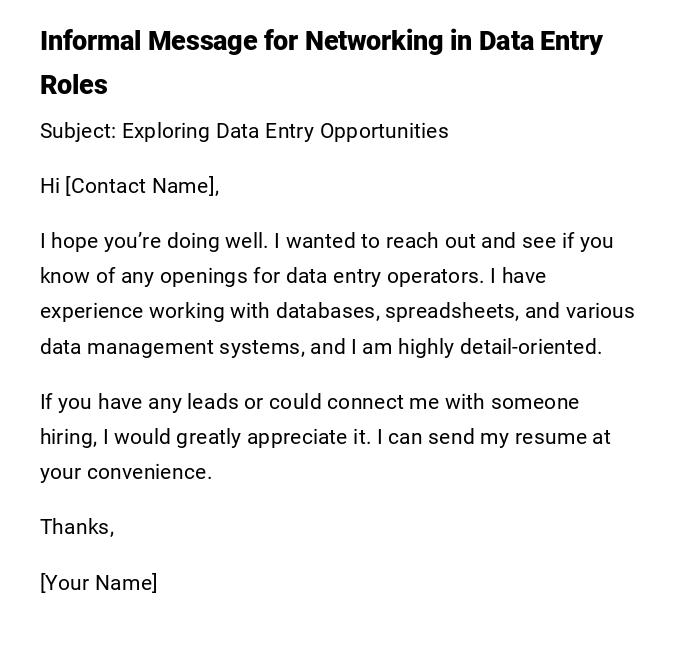Click the word "Roles" in the heading
700x645 pixels.
click(74, 85)
